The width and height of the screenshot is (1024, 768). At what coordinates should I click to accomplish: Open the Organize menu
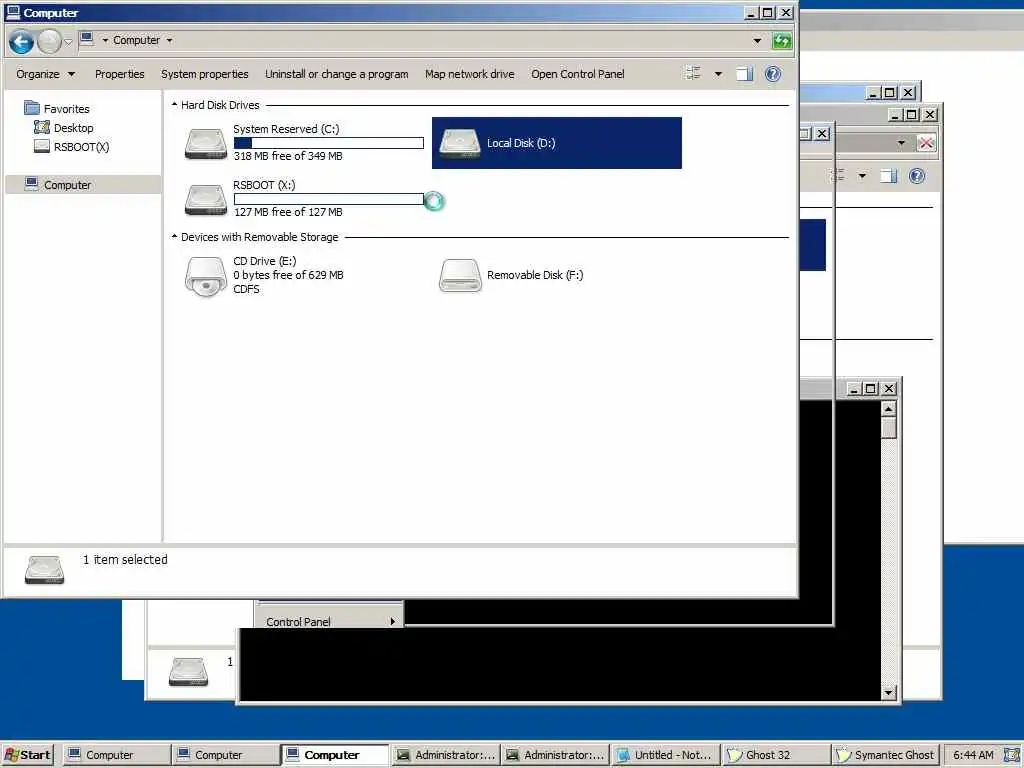[45, 74]
